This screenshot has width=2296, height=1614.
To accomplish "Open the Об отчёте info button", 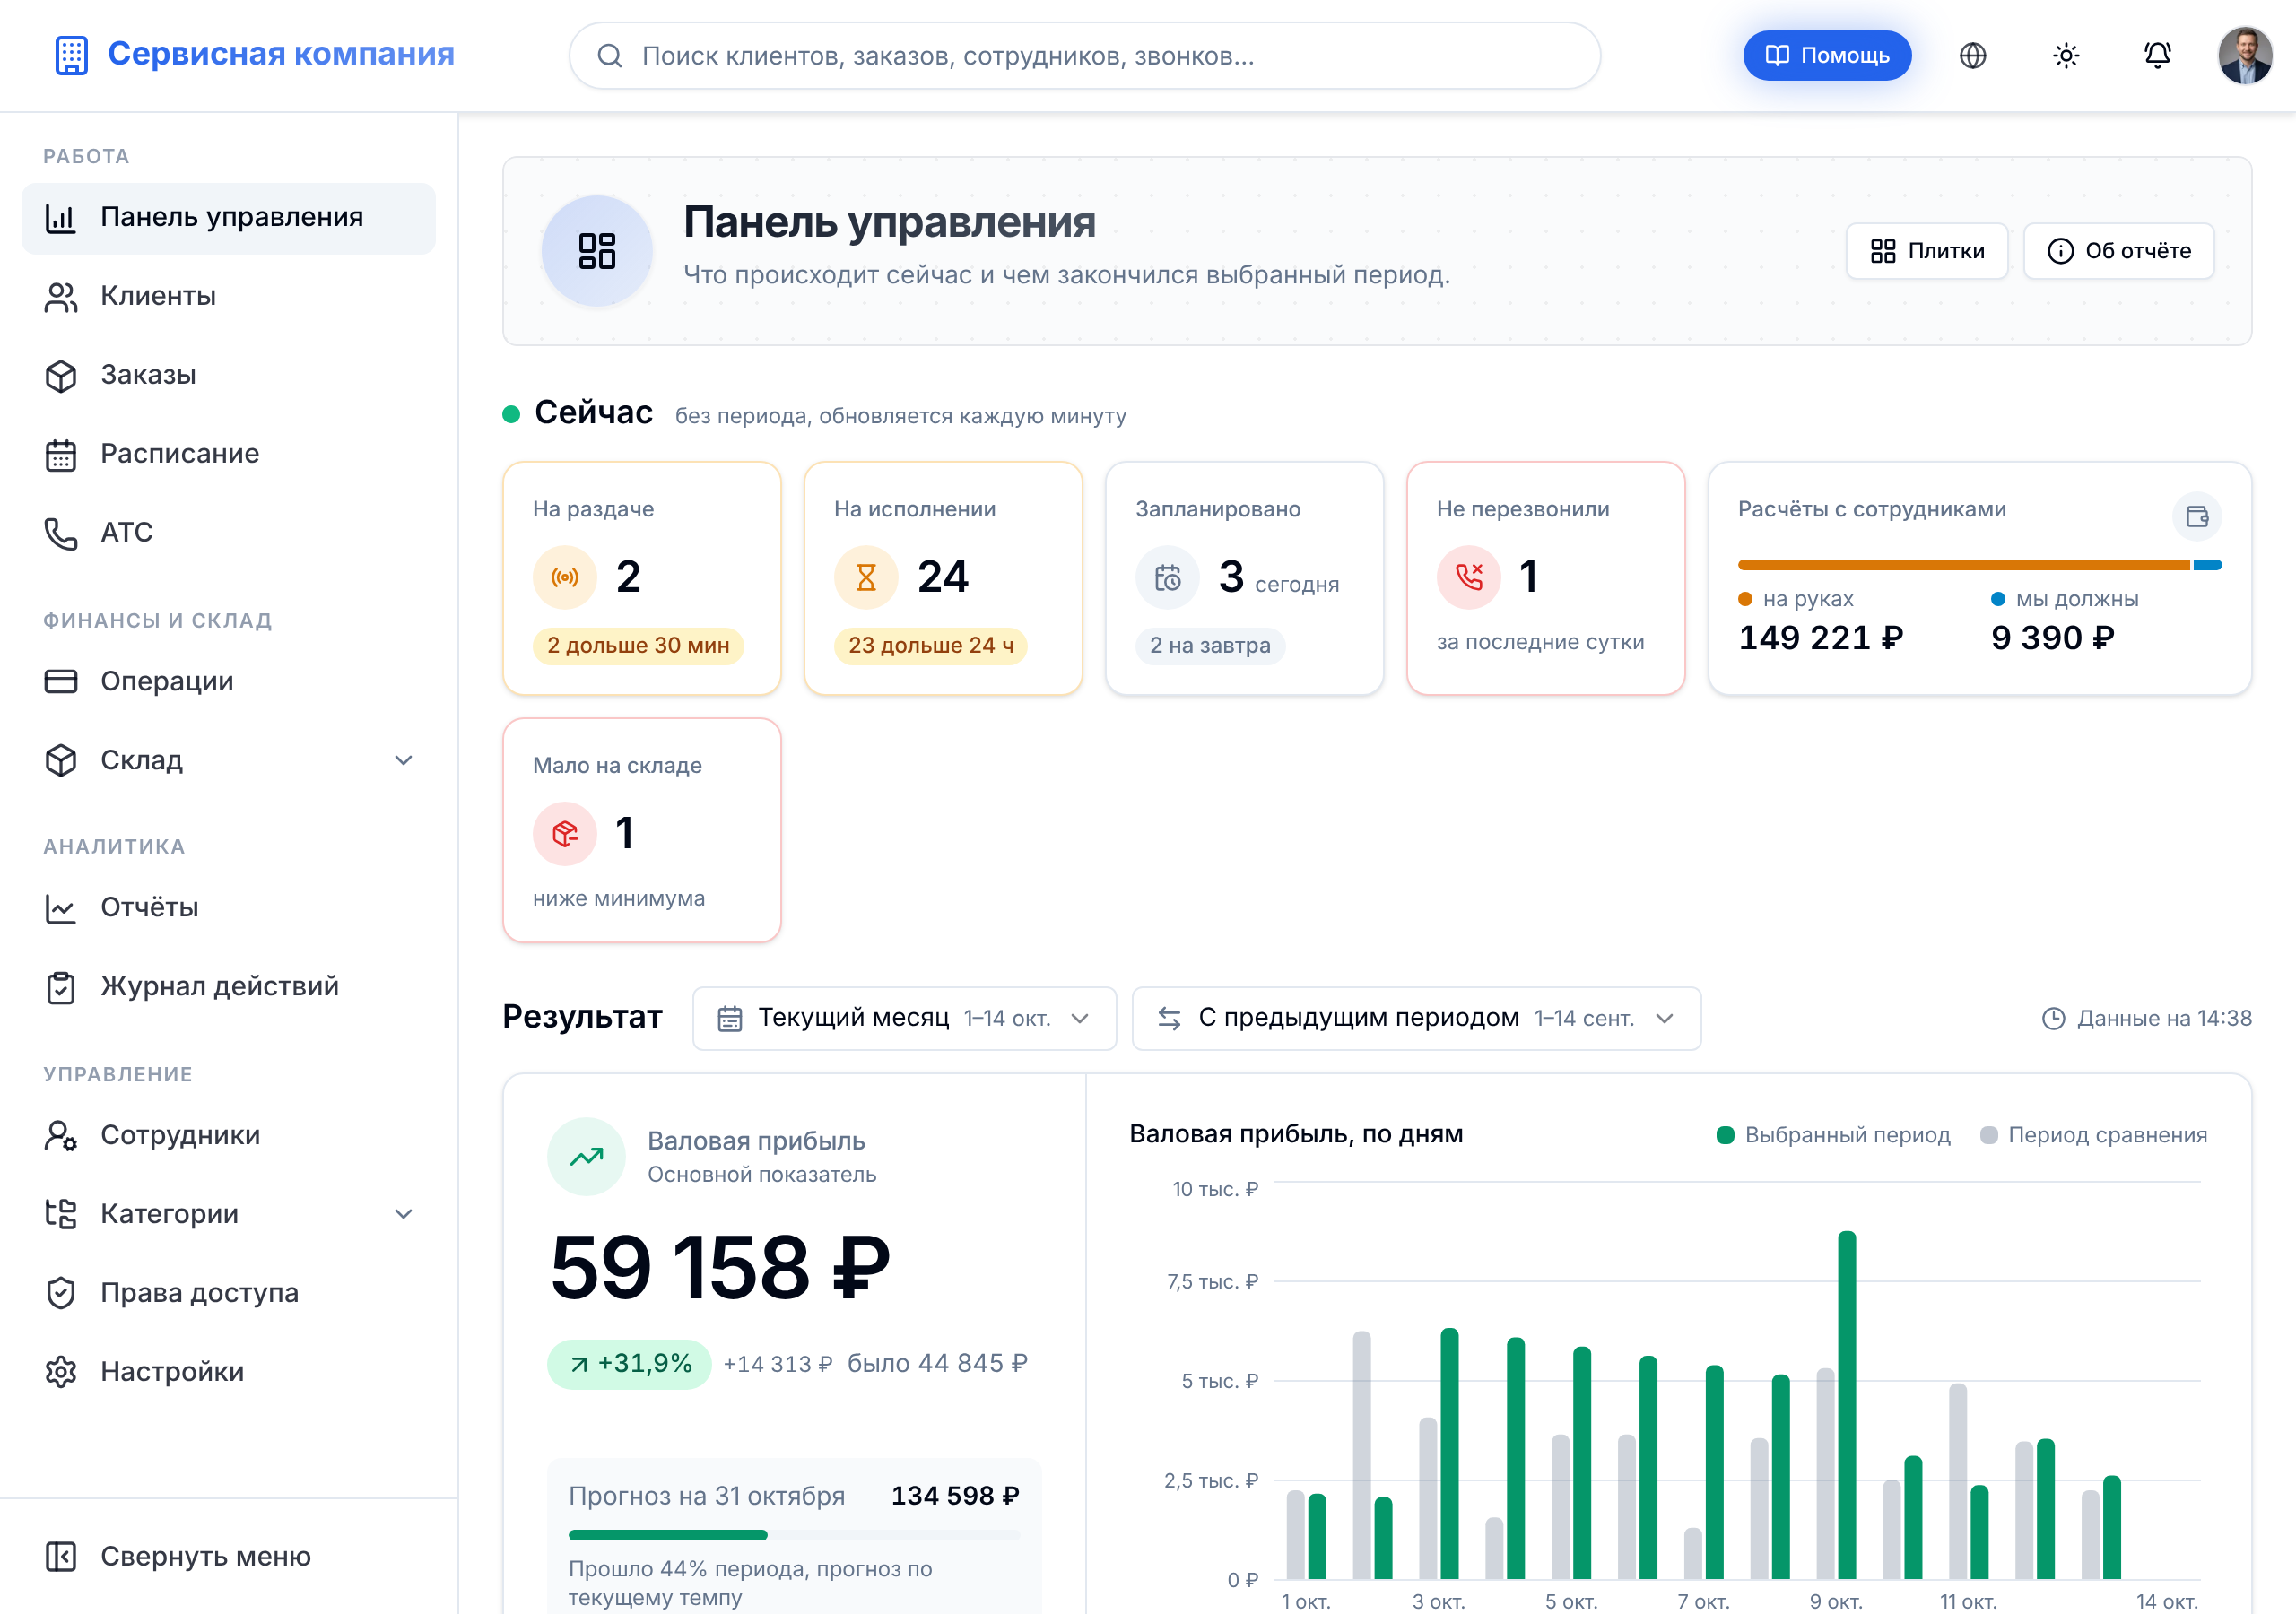I will 2118,251.
